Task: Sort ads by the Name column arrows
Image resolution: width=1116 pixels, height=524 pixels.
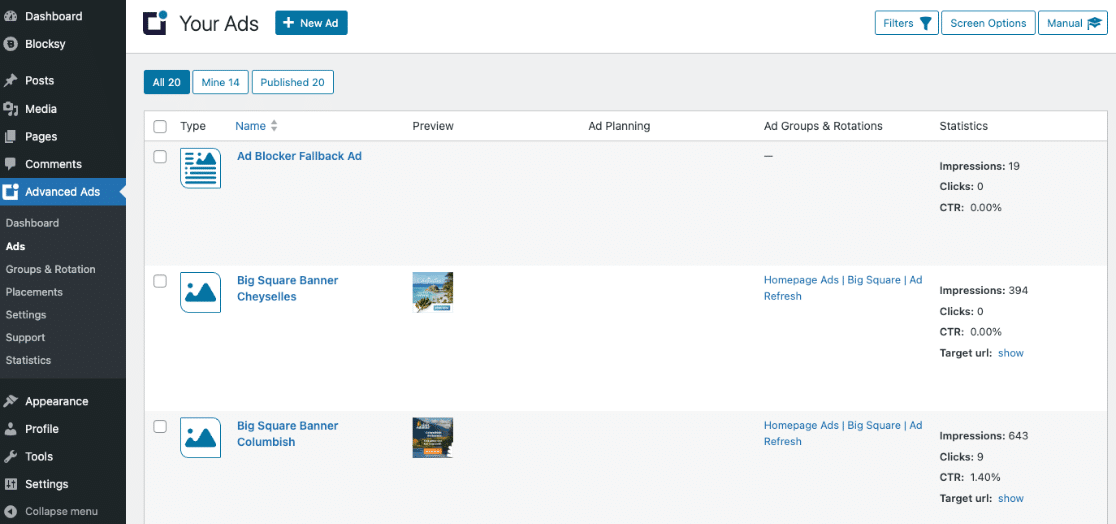Action: pos(274,126)
